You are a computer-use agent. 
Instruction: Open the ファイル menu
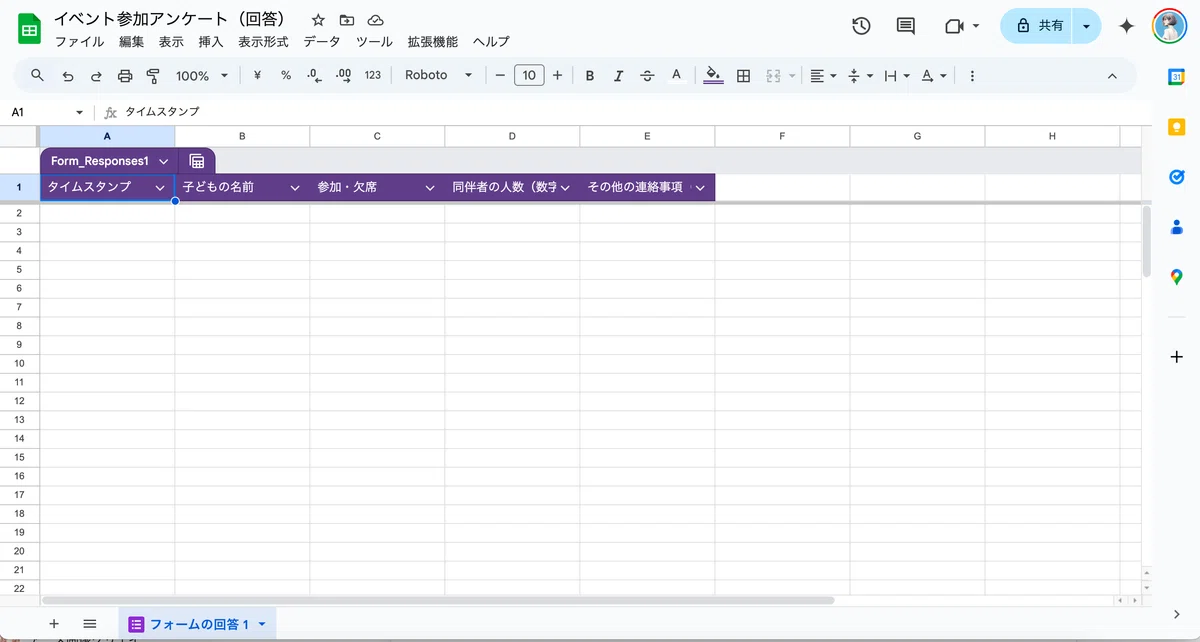(79, 42)
